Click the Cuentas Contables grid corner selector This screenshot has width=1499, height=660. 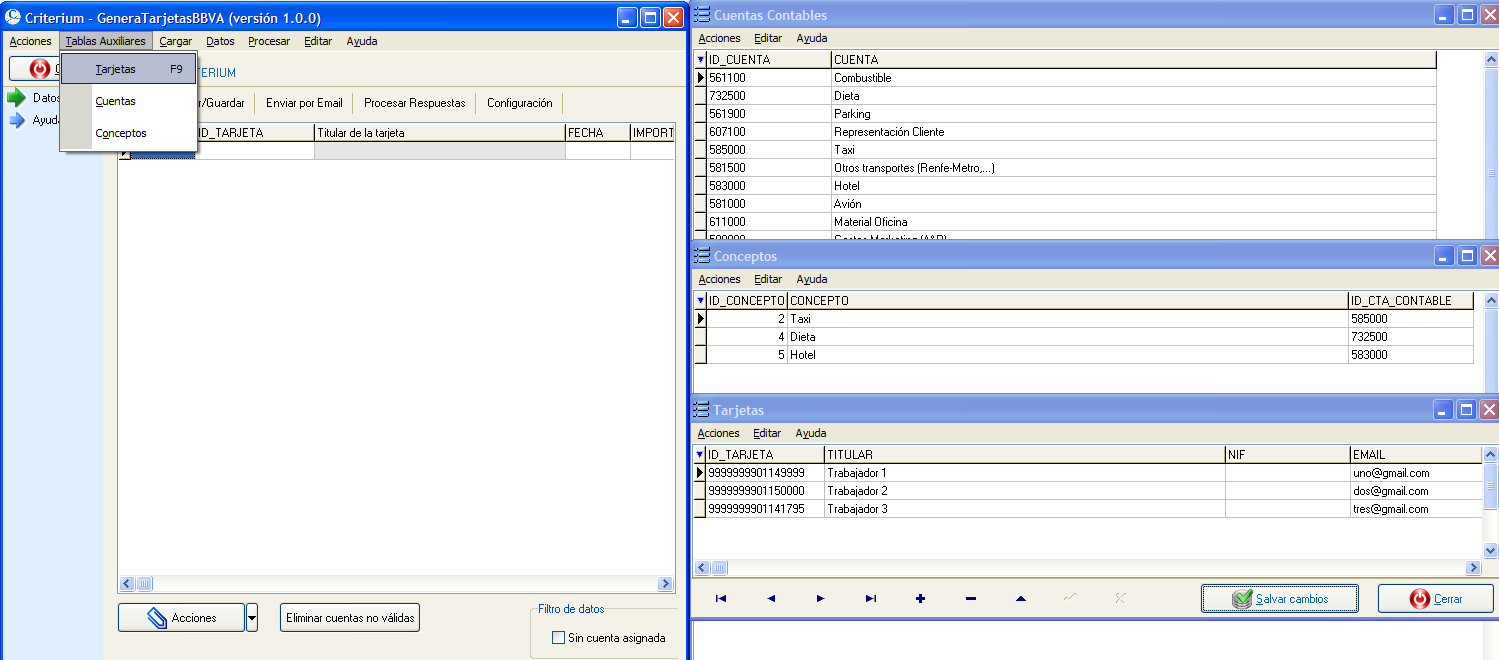[700, 60]
